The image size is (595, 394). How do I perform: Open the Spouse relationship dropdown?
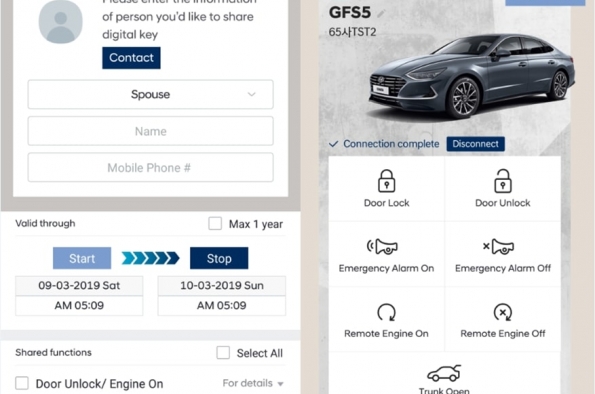tap(150, 94)
